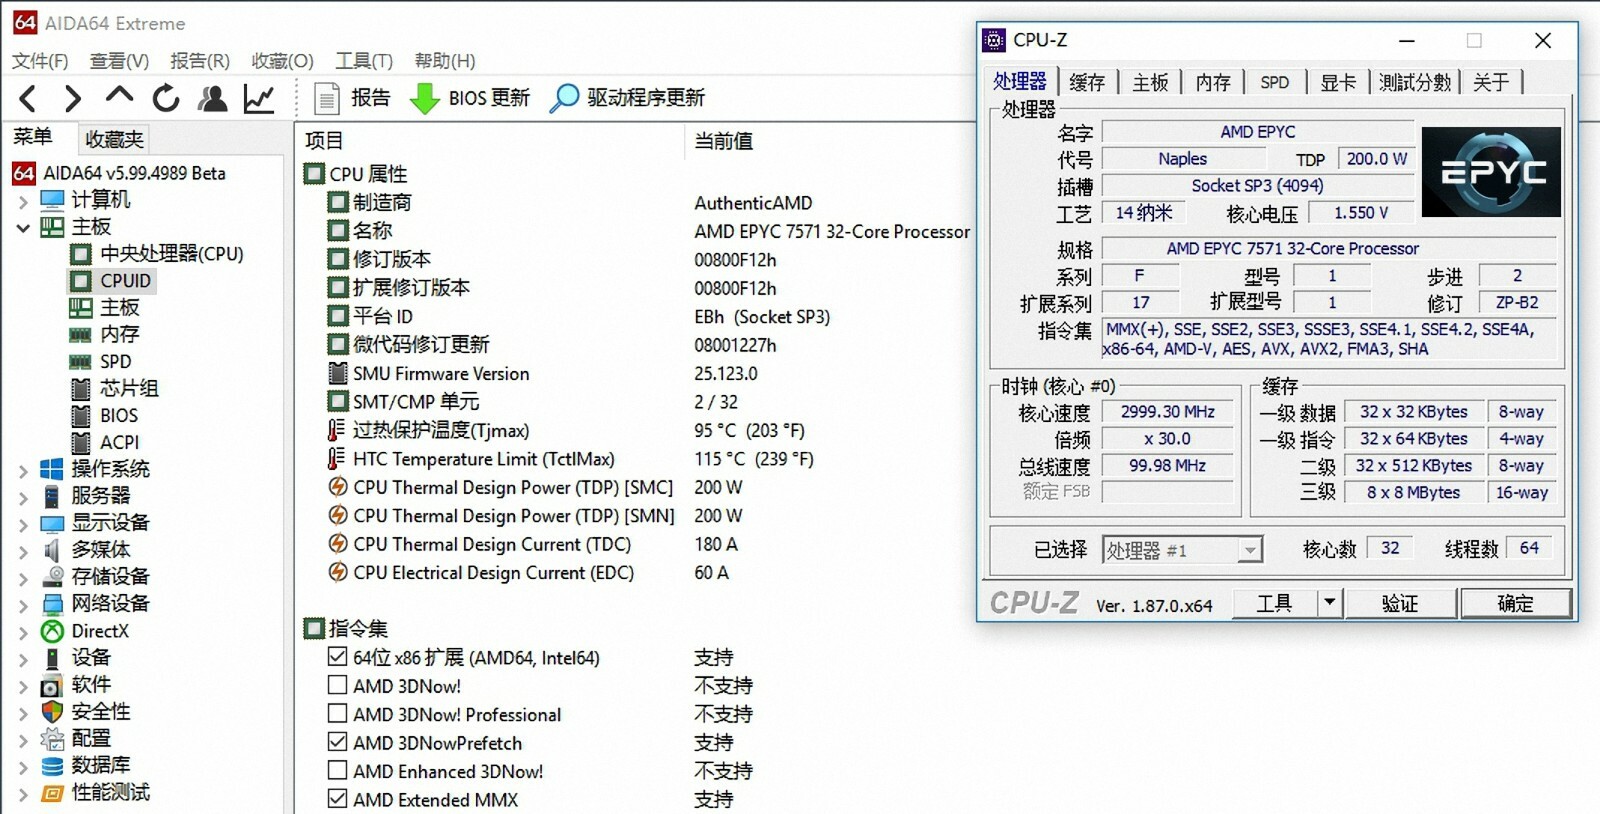
Task: Switch to the 測試分數 tab in CPU-Z
Action: 1415,82
